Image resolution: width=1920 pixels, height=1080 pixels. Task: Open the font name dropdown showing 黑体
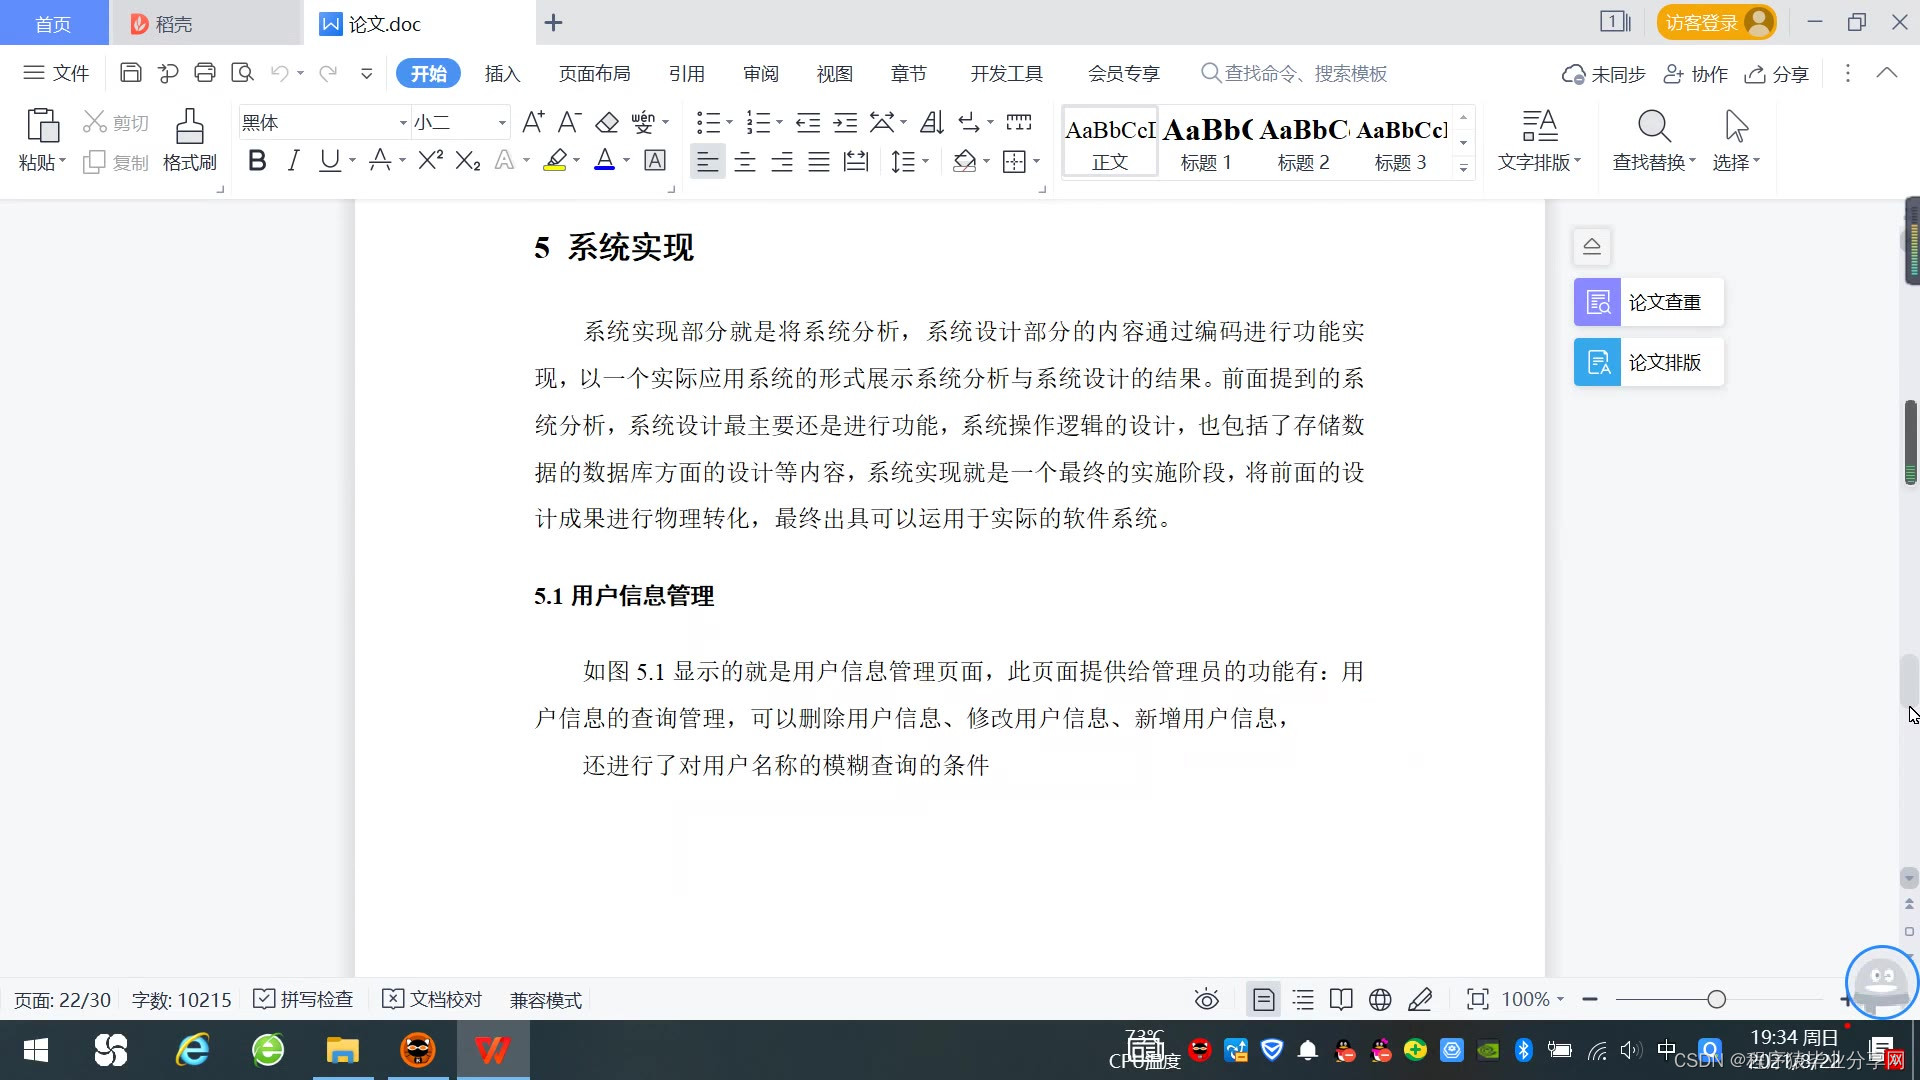(403, 123)
